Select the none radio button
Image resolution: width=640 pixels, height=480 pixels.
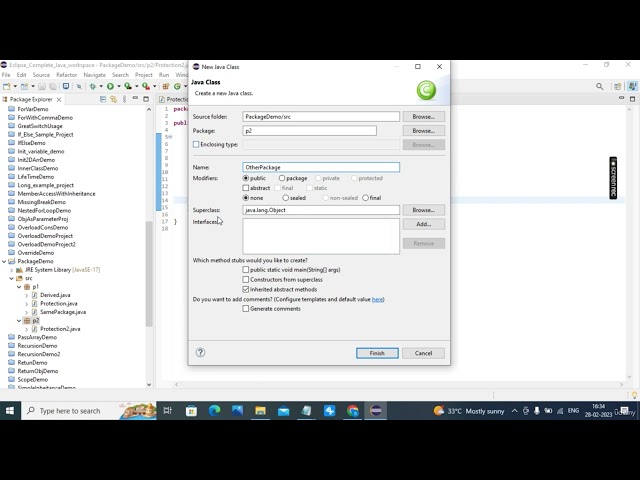click(246, 198)
